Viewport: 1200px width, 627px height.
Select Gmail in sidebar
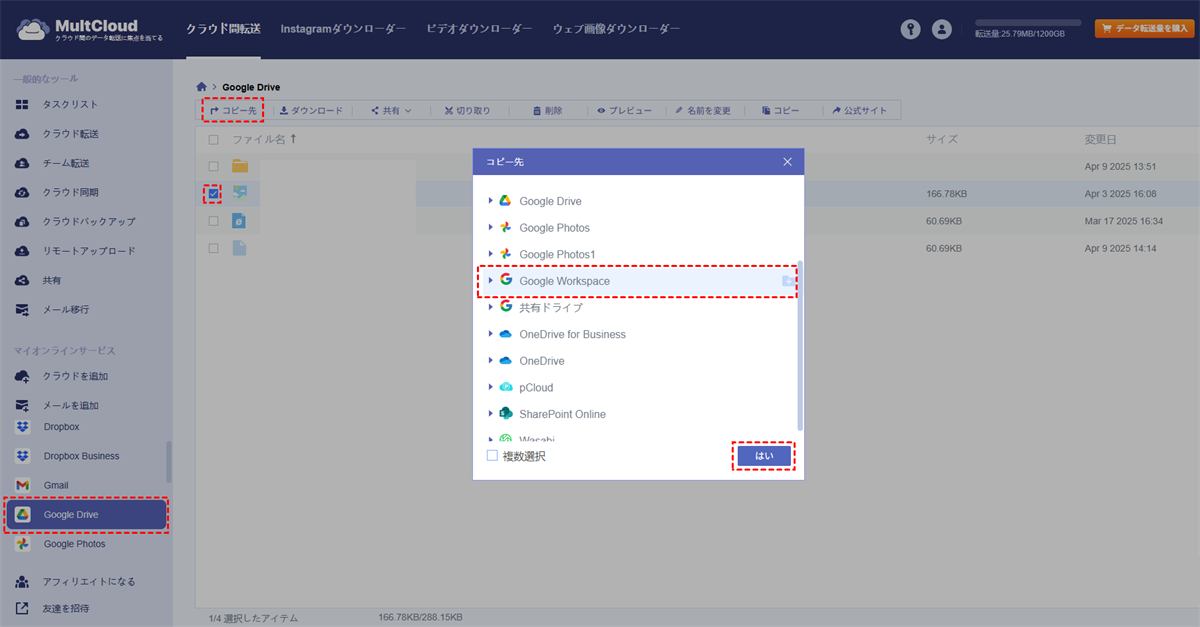tap(56, 485)
